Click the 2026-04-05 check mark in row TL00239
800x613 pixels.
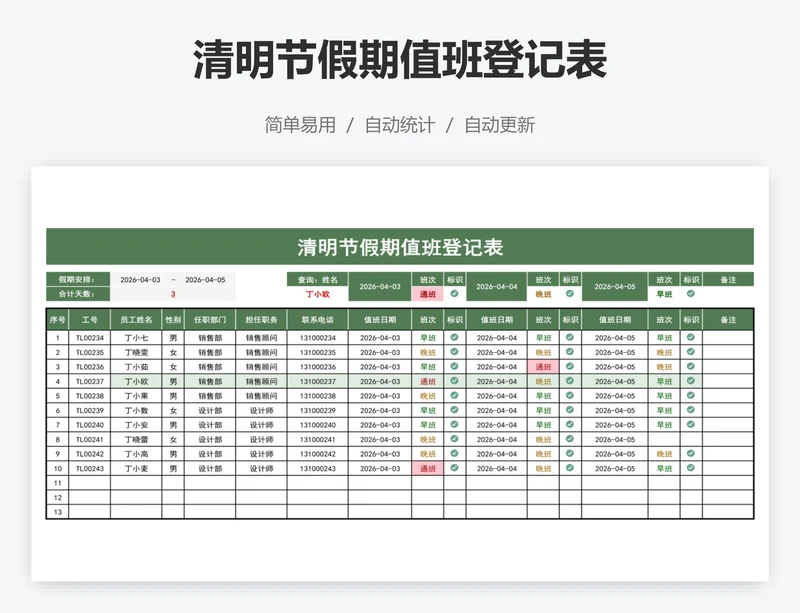pos(690,410)
